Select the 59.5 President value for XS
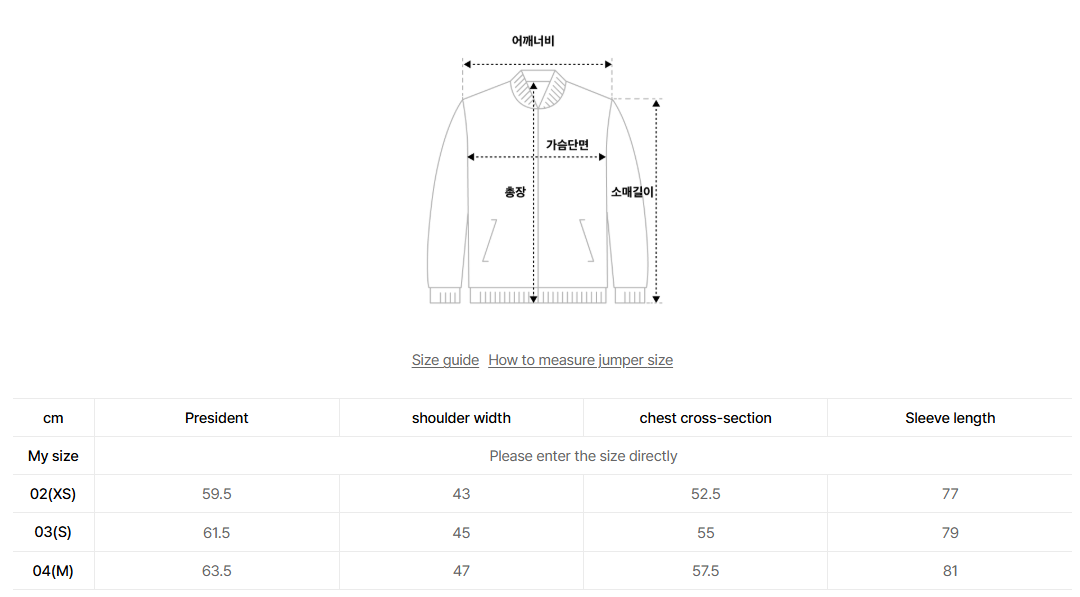The width and height of the screenshot is (1080, 597). click(216, 493)
